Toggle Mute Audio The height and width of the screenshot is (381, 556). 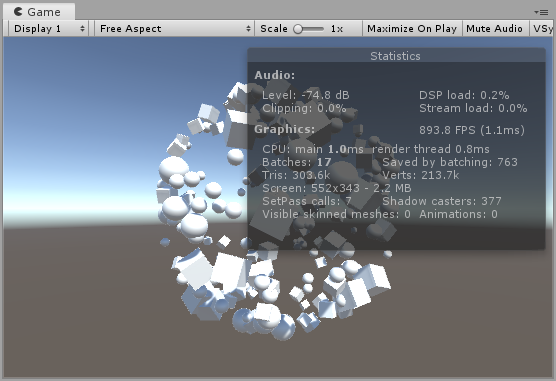click(494, 28)
